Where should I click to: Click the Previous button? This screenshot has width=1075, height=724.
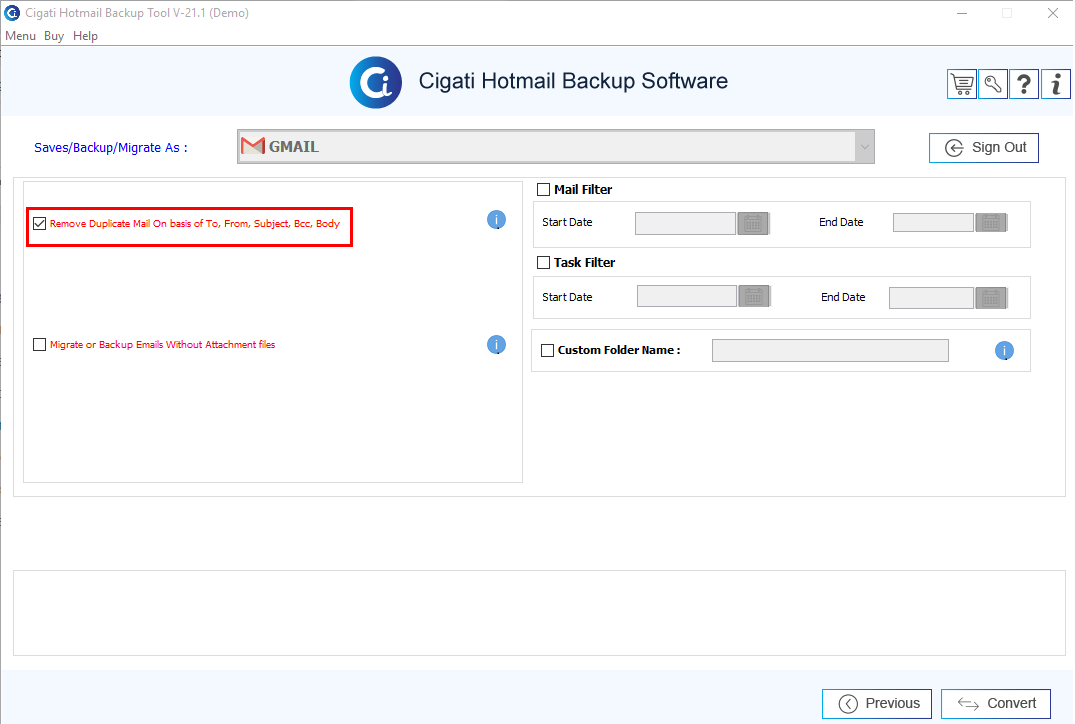pos(877,703)
